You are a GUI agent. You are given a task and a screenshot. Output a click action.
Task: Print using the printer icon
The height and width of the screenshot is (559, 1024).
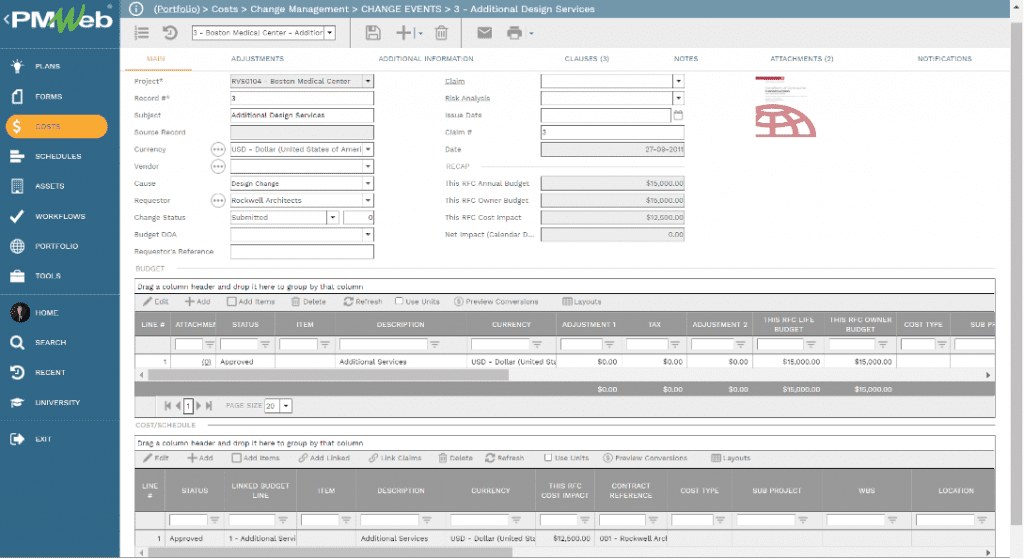[515, 33]
